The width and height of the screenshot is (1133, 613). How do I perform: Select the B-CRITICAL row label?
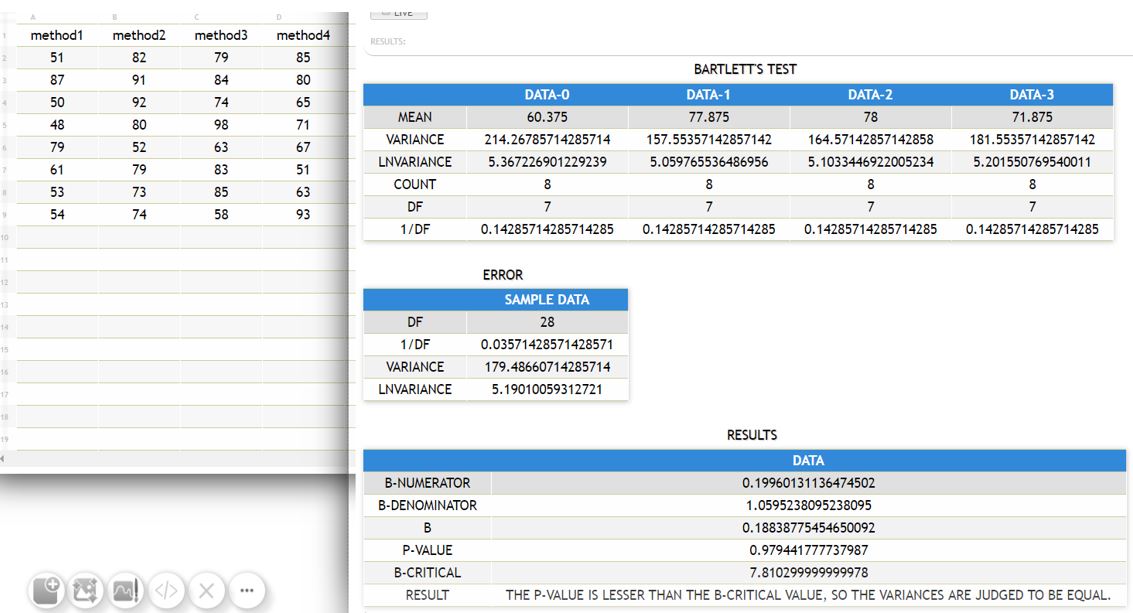(x=427, y=573)
